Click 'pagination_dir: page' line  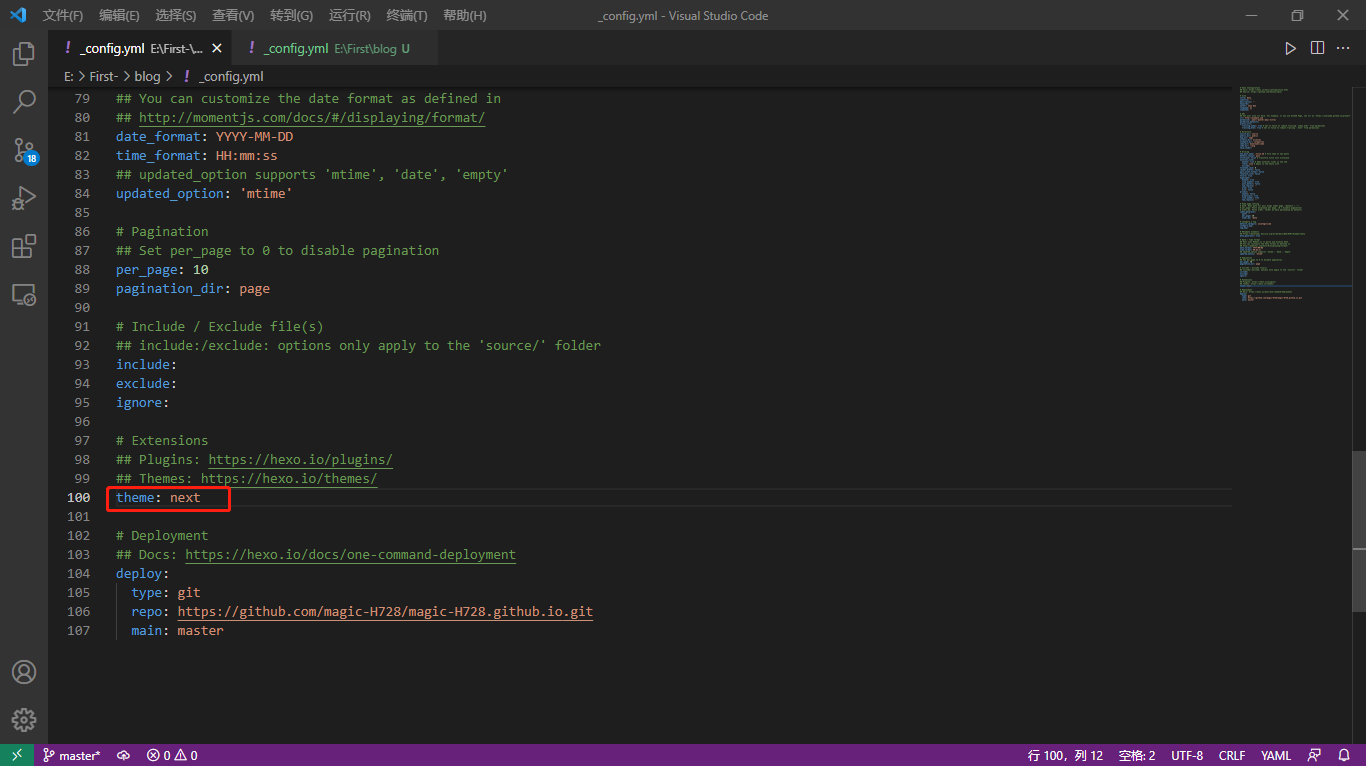193,289
